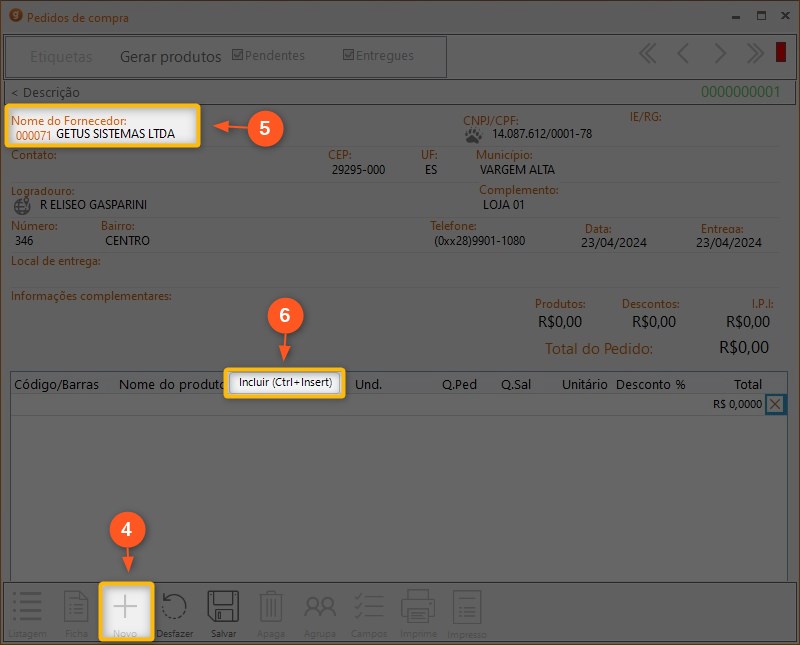800x645 pixels.
Task: Click the Novo plus icon
Action: [125, 607]
